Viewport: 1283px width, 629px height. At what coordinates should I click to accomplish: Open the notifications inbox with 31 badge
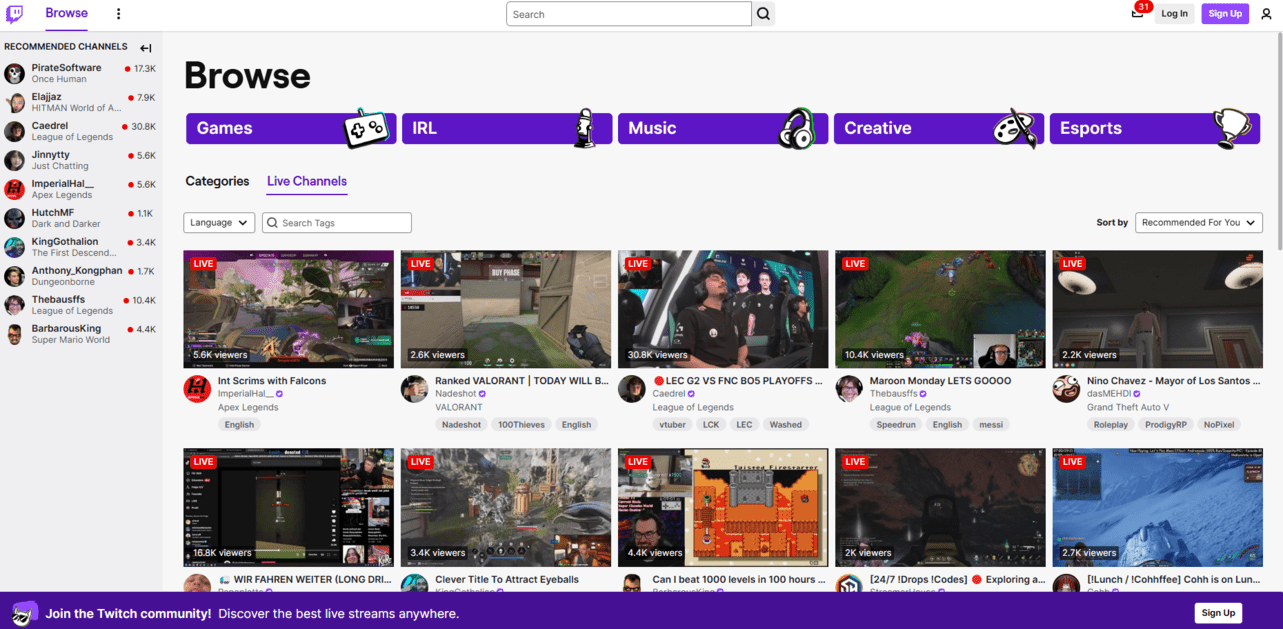coord(1137,13)
